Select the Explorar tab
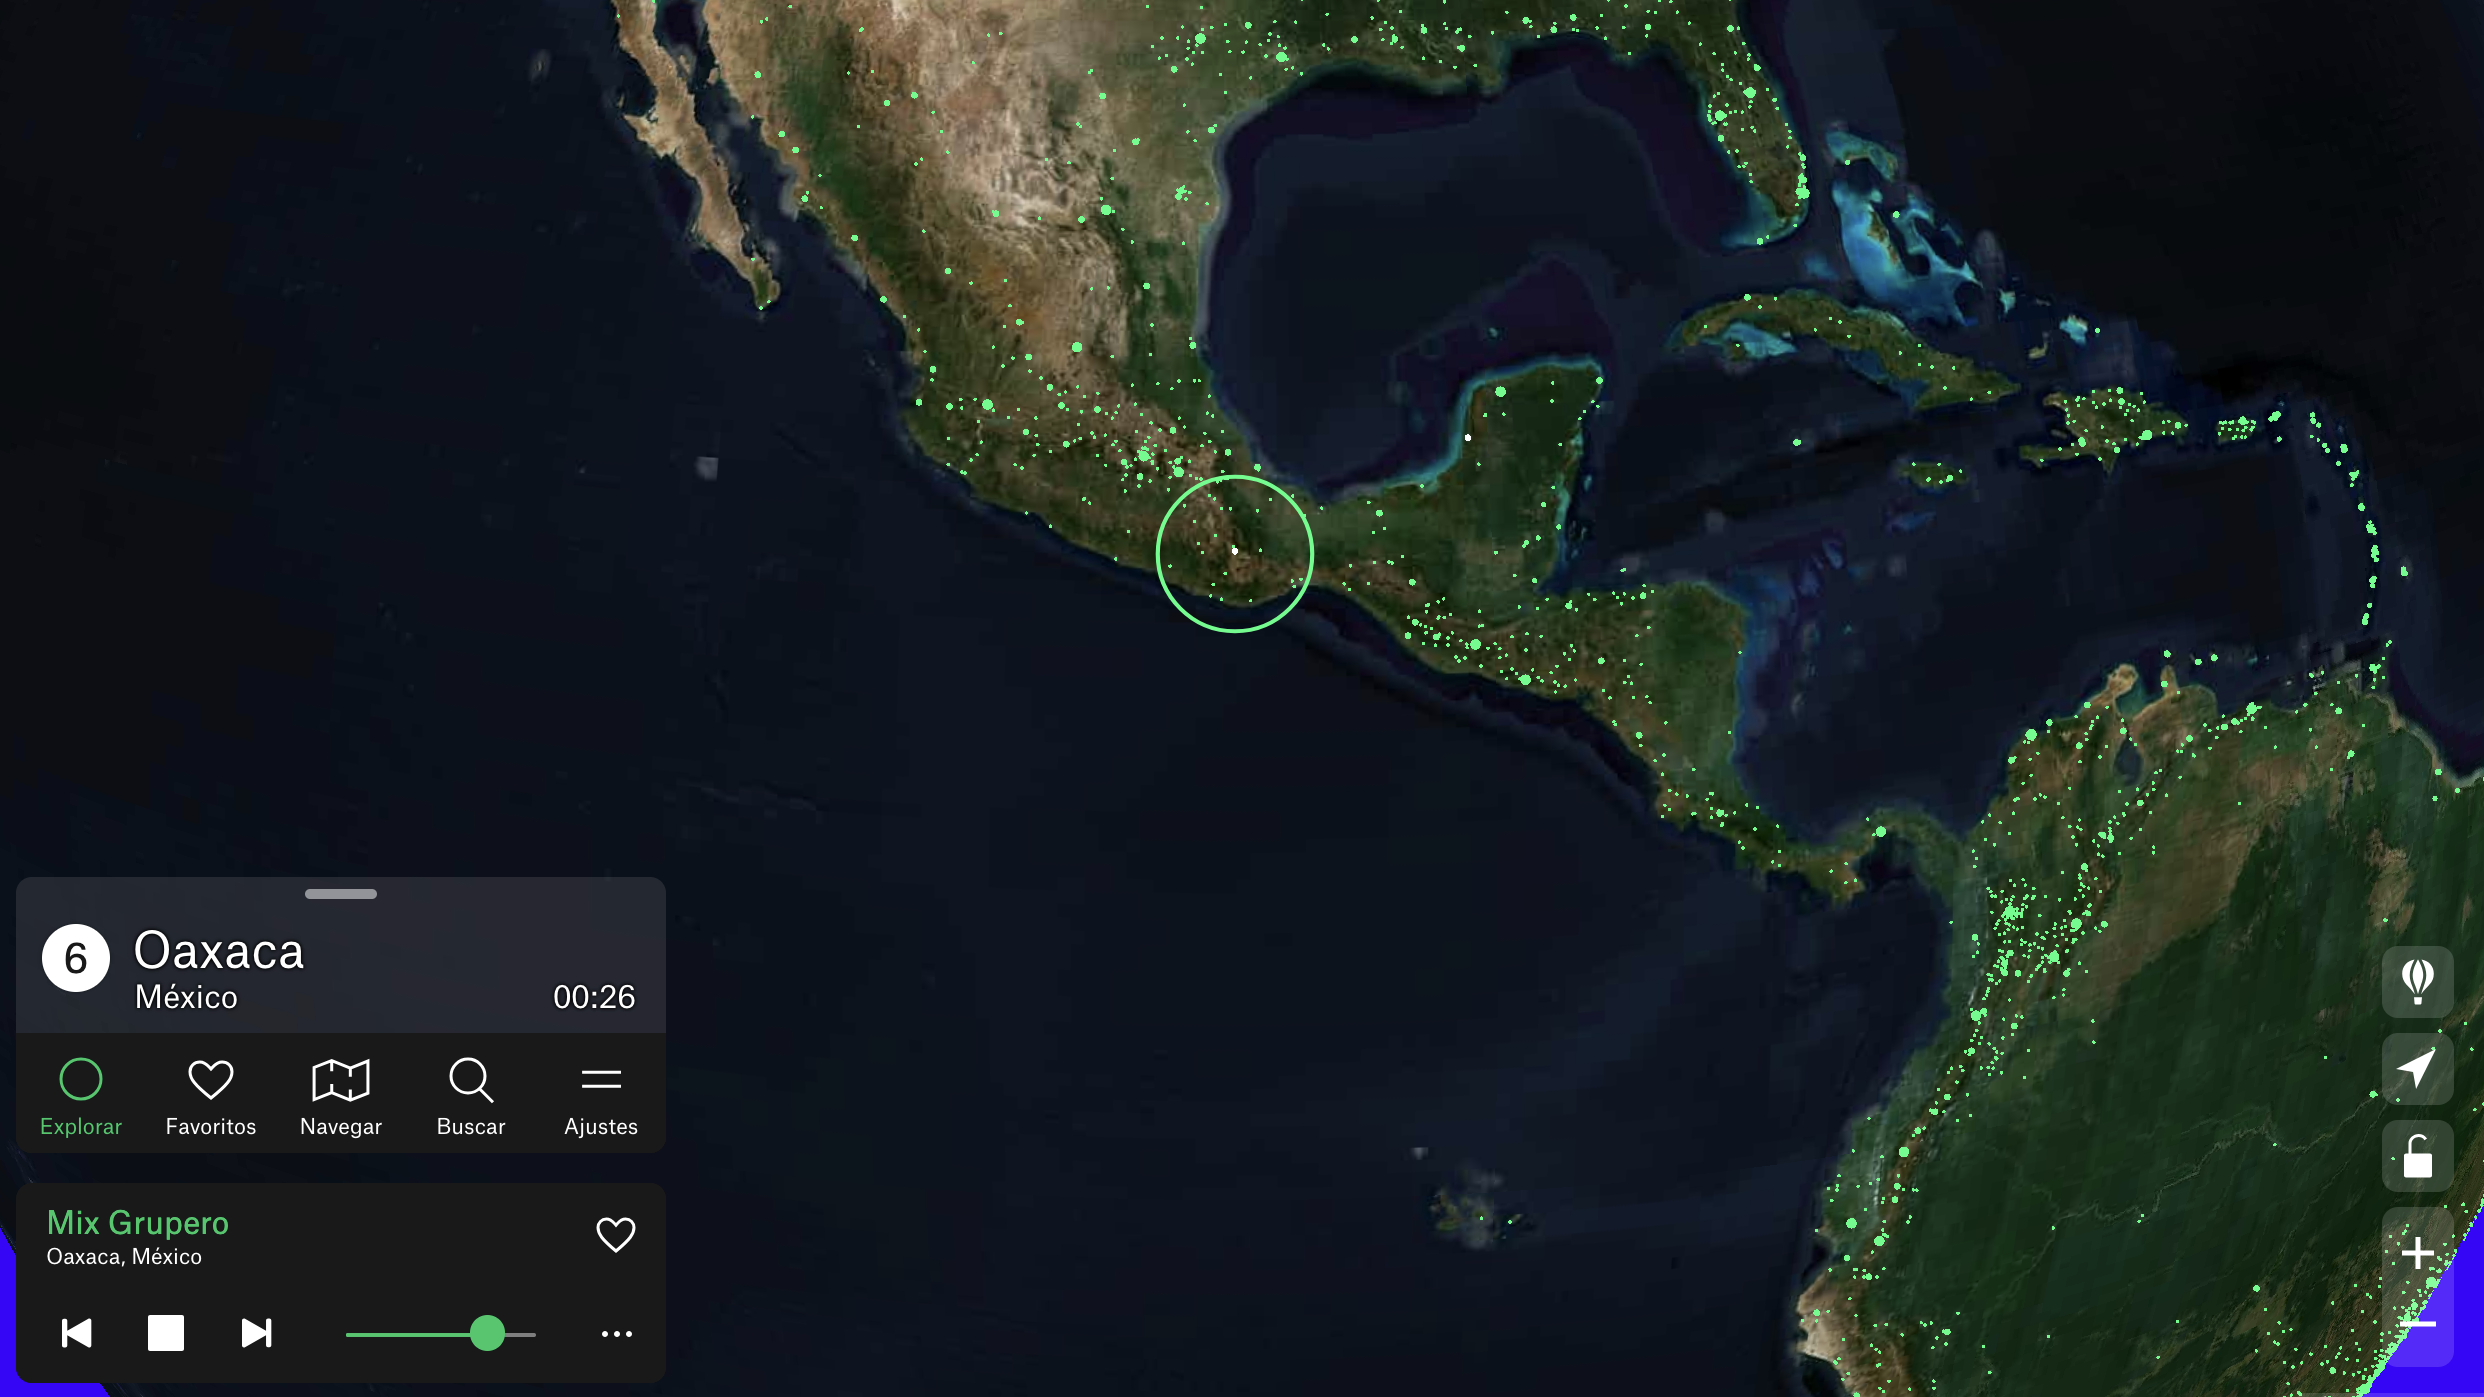This screenshot has height=1397, width=2484. 81,1097
